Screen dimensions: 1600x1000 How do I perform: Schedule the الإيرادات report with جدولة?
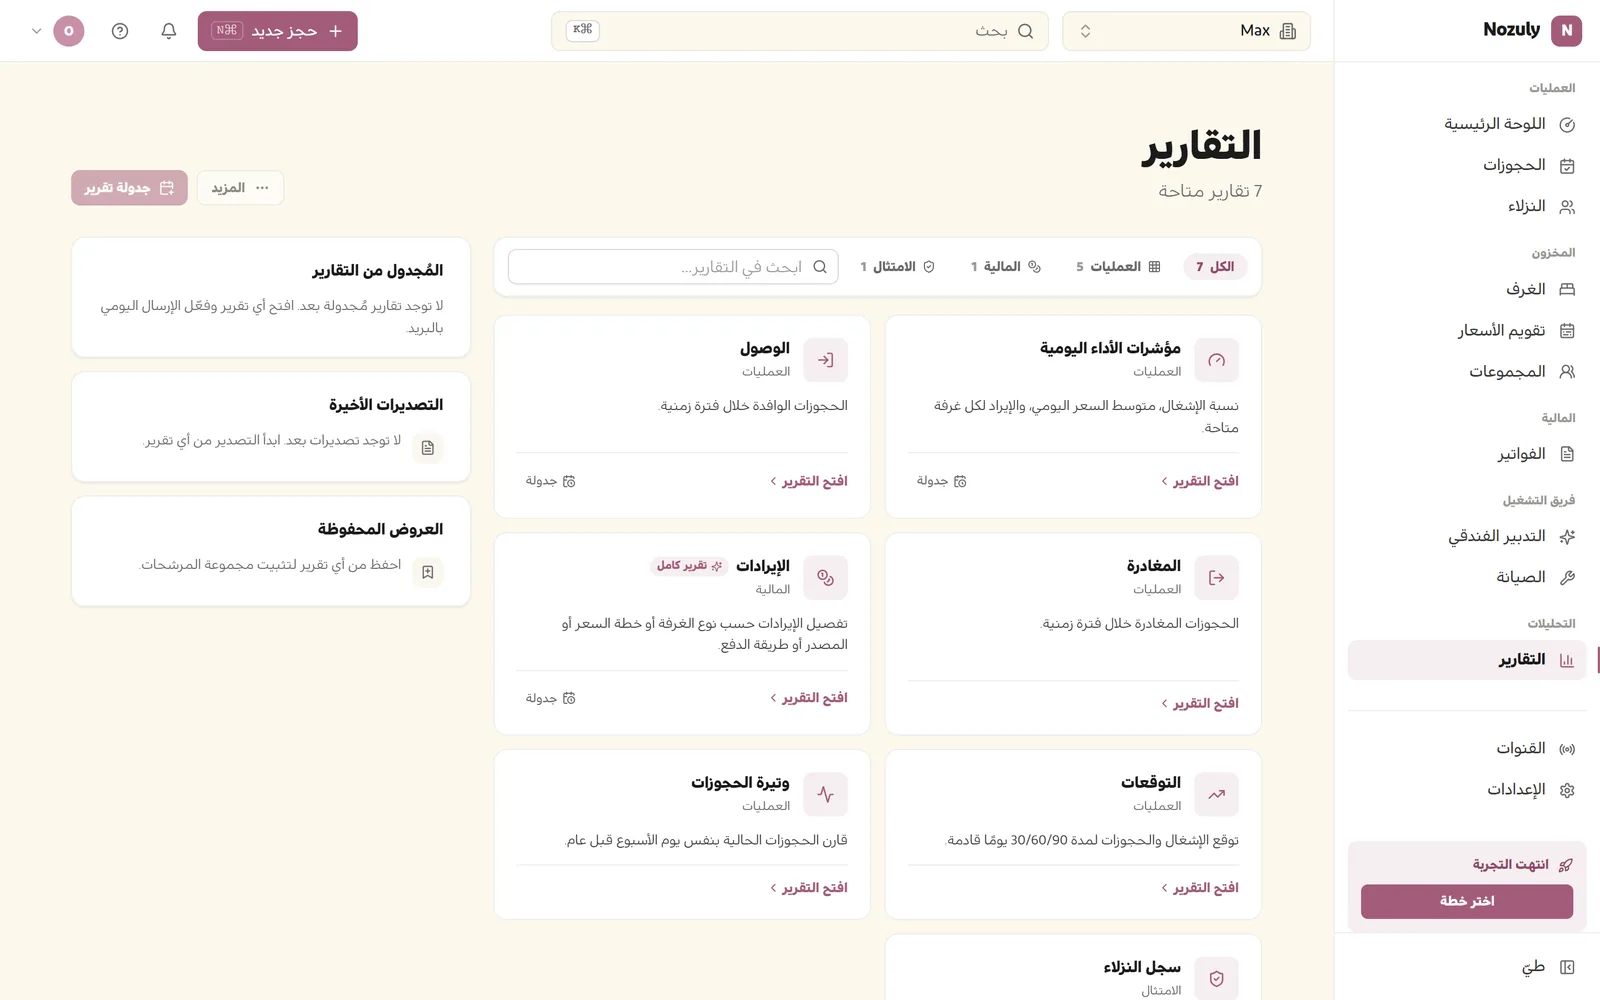coord(551,698)
